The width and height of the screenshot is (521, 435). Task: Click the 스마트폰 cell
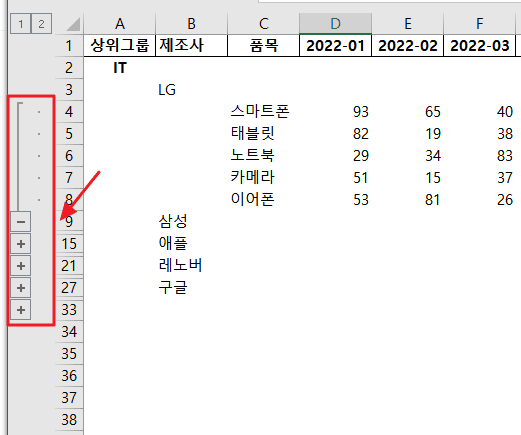263,112
